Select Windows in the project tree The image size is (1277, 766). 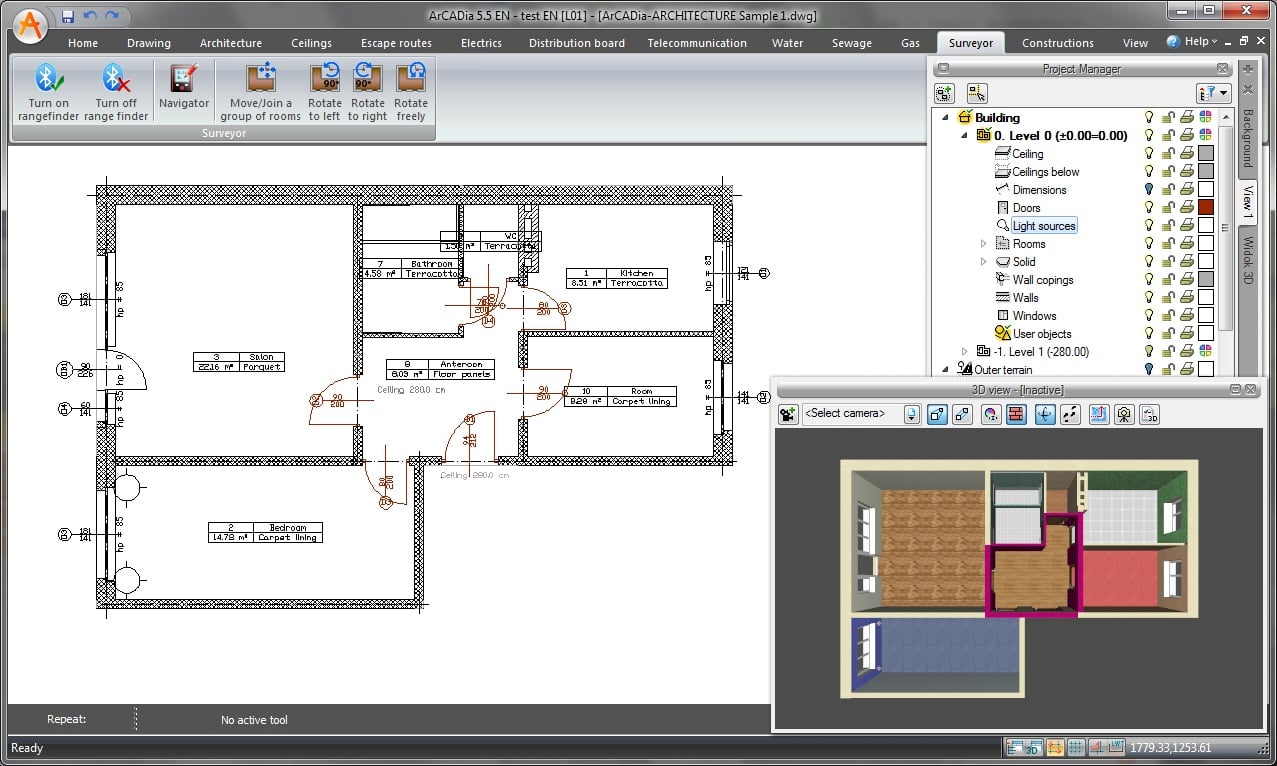(x=1034, y=316)
